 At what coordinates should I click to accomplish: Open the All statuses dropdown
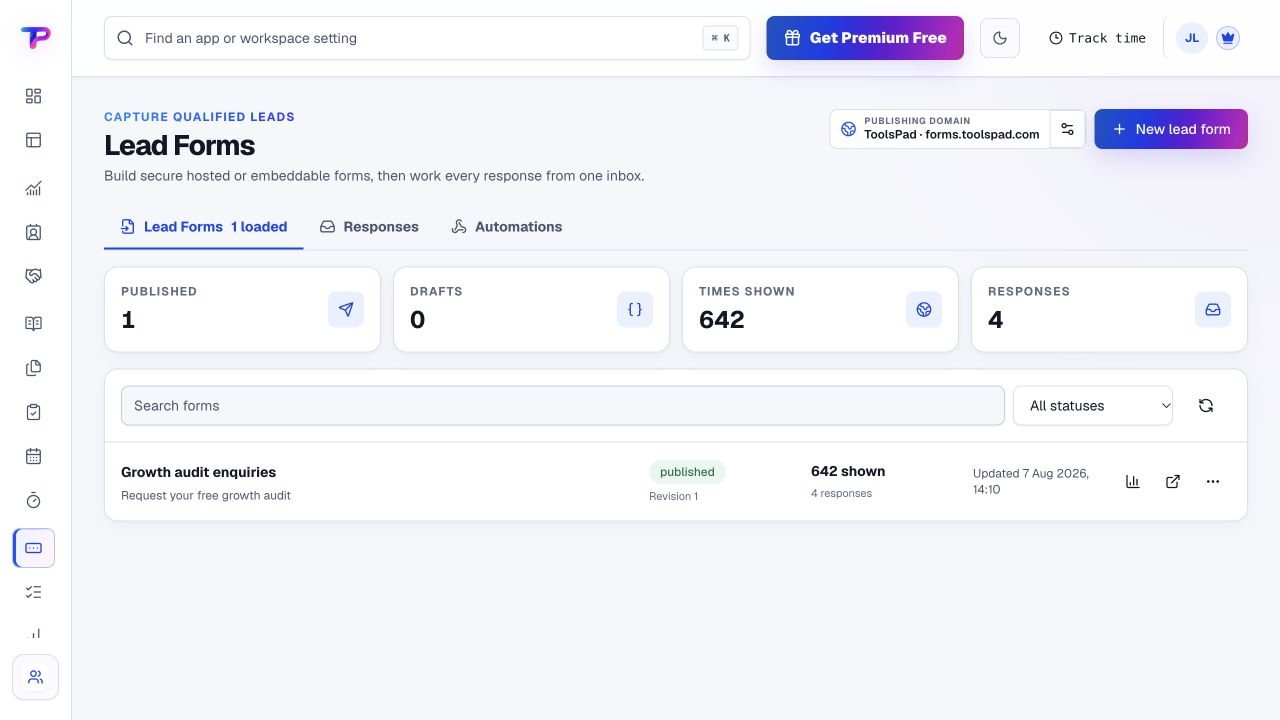[1093, 405]
